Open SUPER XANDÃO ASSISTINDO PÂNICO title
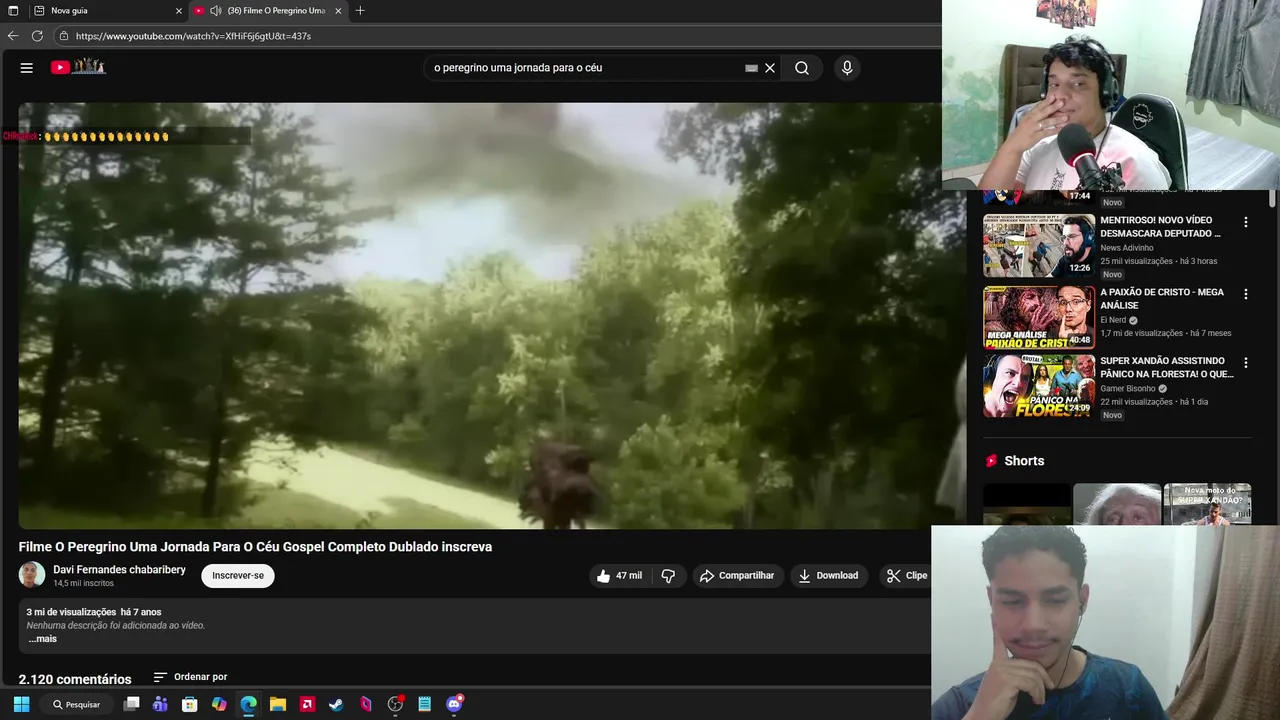The height and width of the screenshot is (720, 1280). pos(1167,367)
